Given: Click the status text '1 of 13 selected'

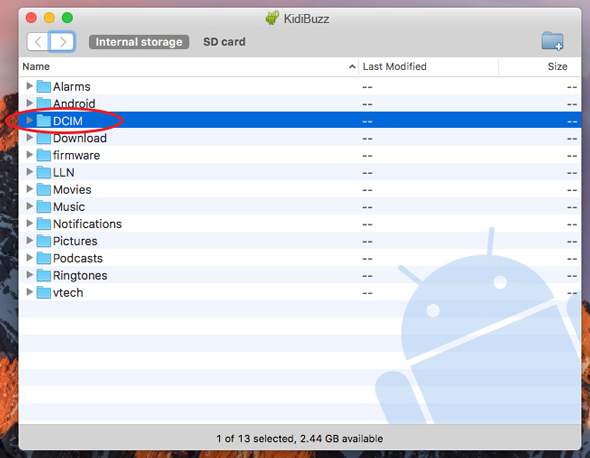Looking at the screenshot, I should click(x=255, y=439).
